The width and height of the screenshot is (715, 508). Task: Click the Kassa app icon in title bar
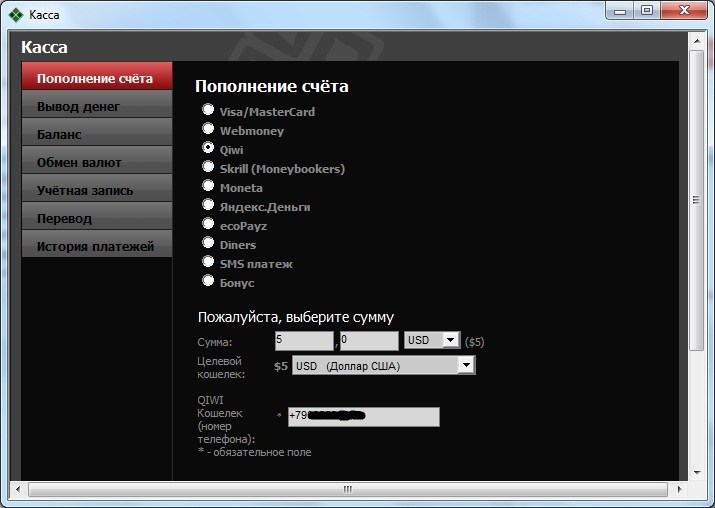16,14
